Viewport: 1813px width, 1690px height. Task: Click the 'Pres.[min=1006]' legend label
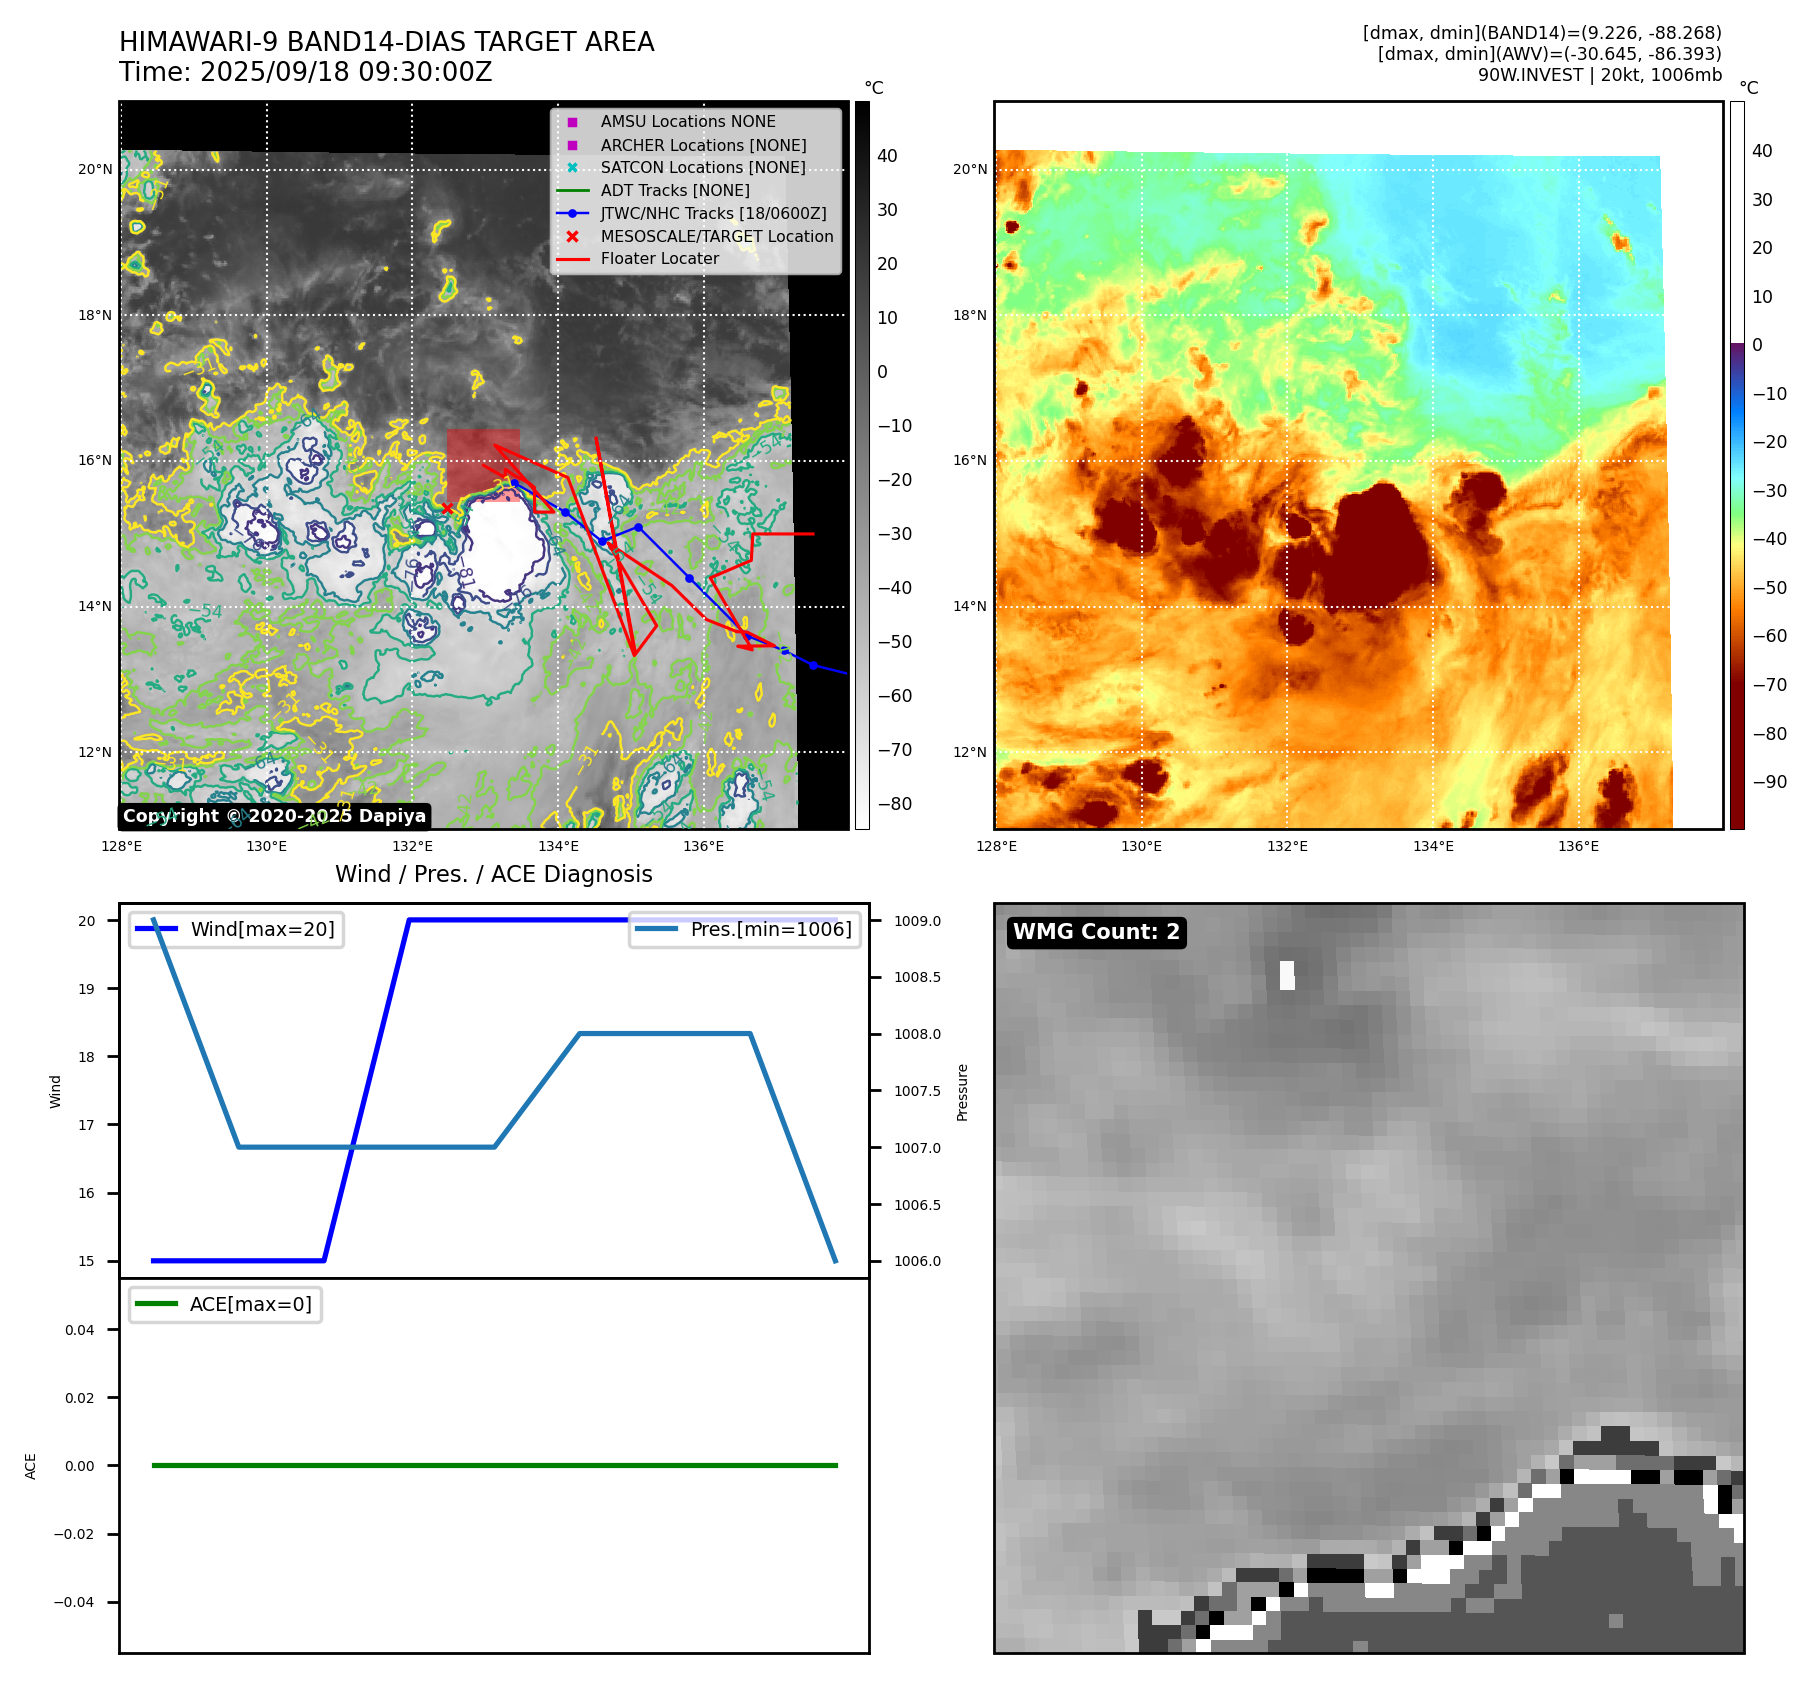[771, 929]
